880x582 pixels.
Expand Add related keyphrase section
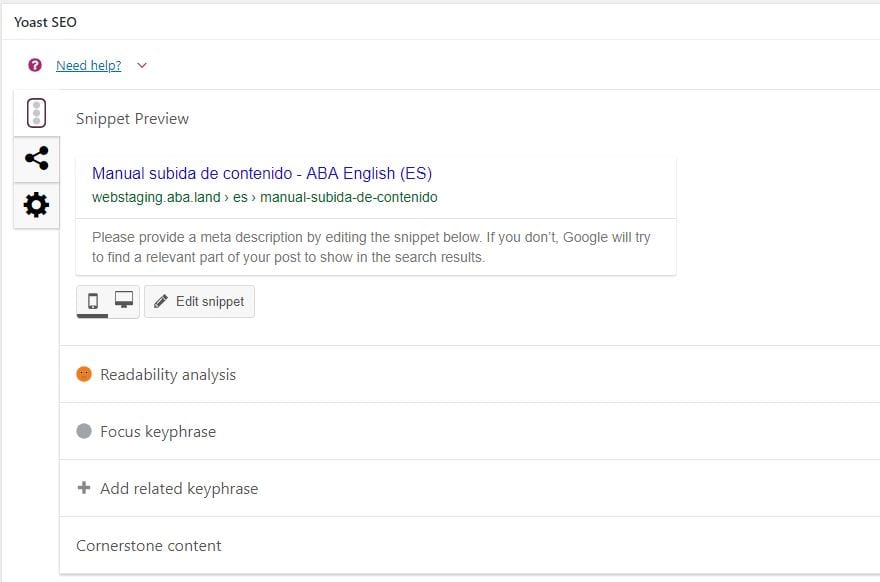click(179, 489)
